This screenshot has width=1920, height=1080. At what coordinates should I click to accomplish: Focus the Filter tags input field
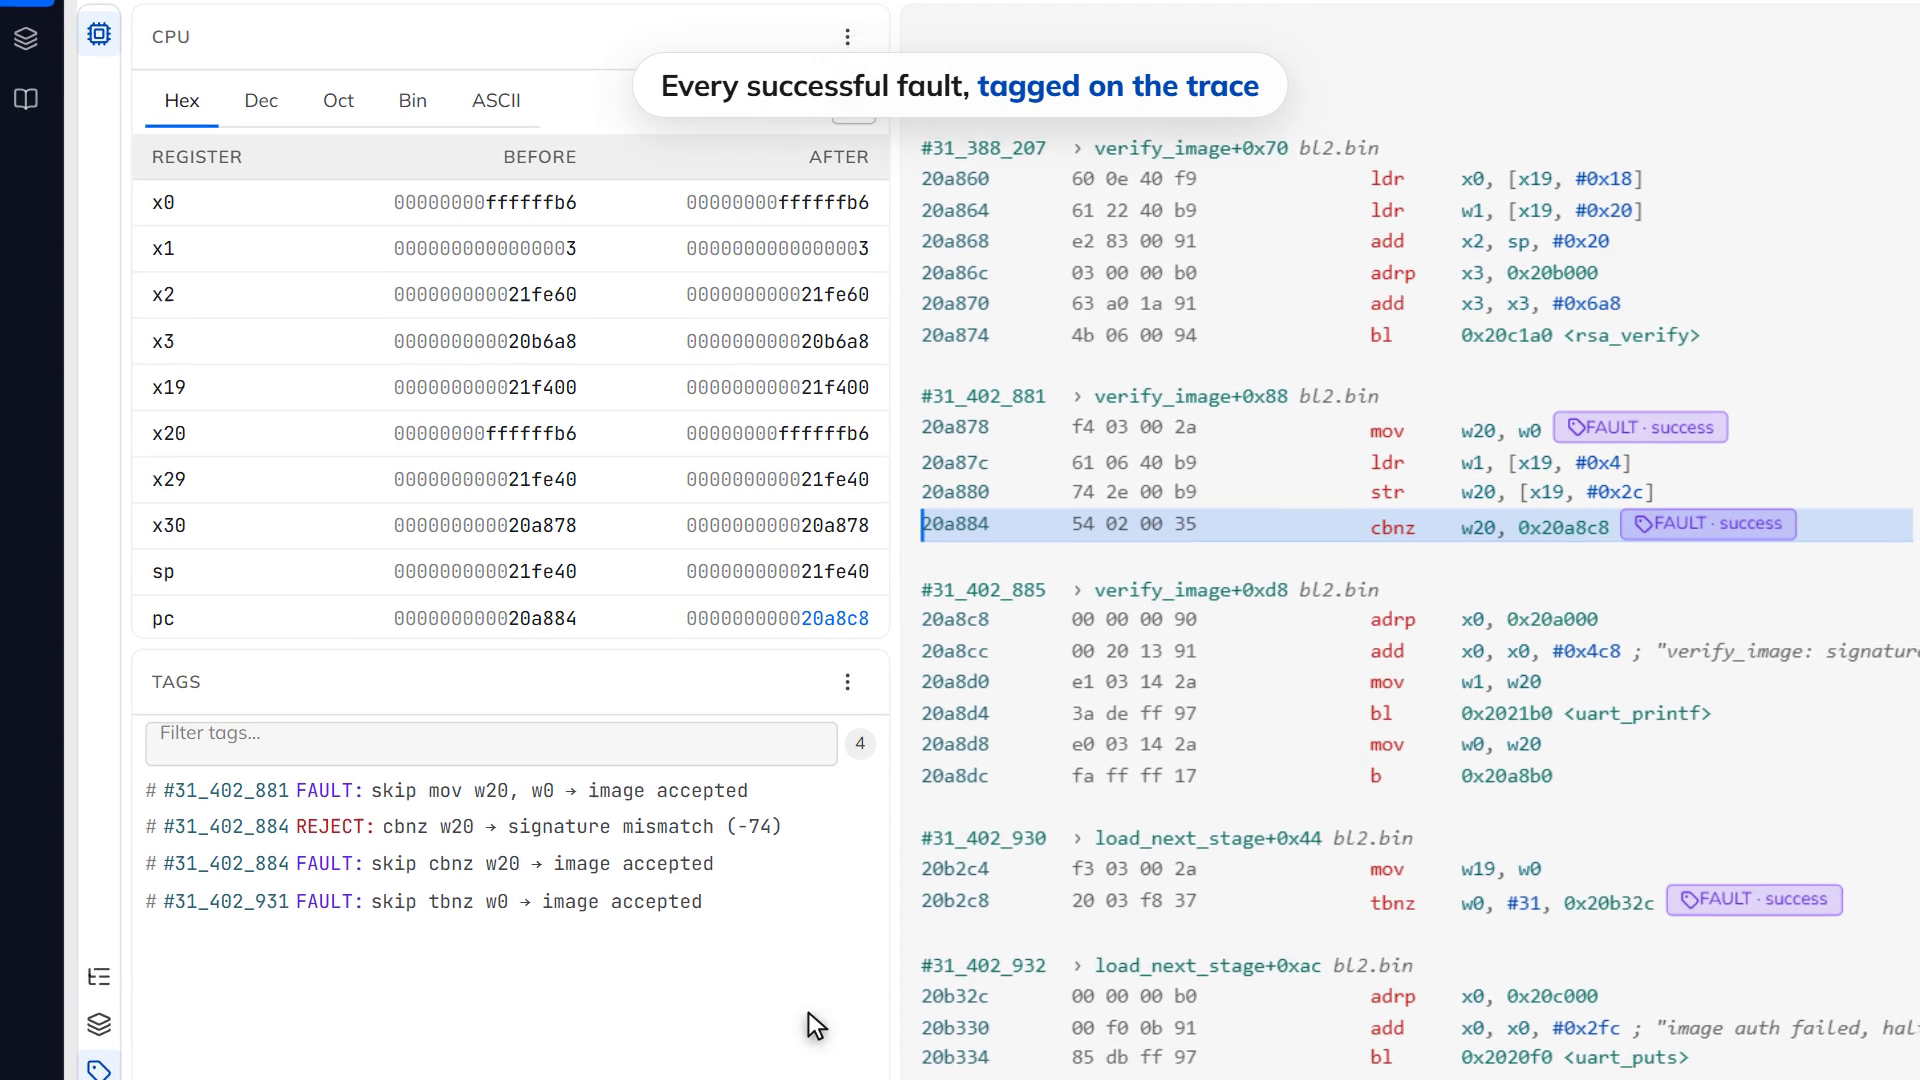(491, 744)
